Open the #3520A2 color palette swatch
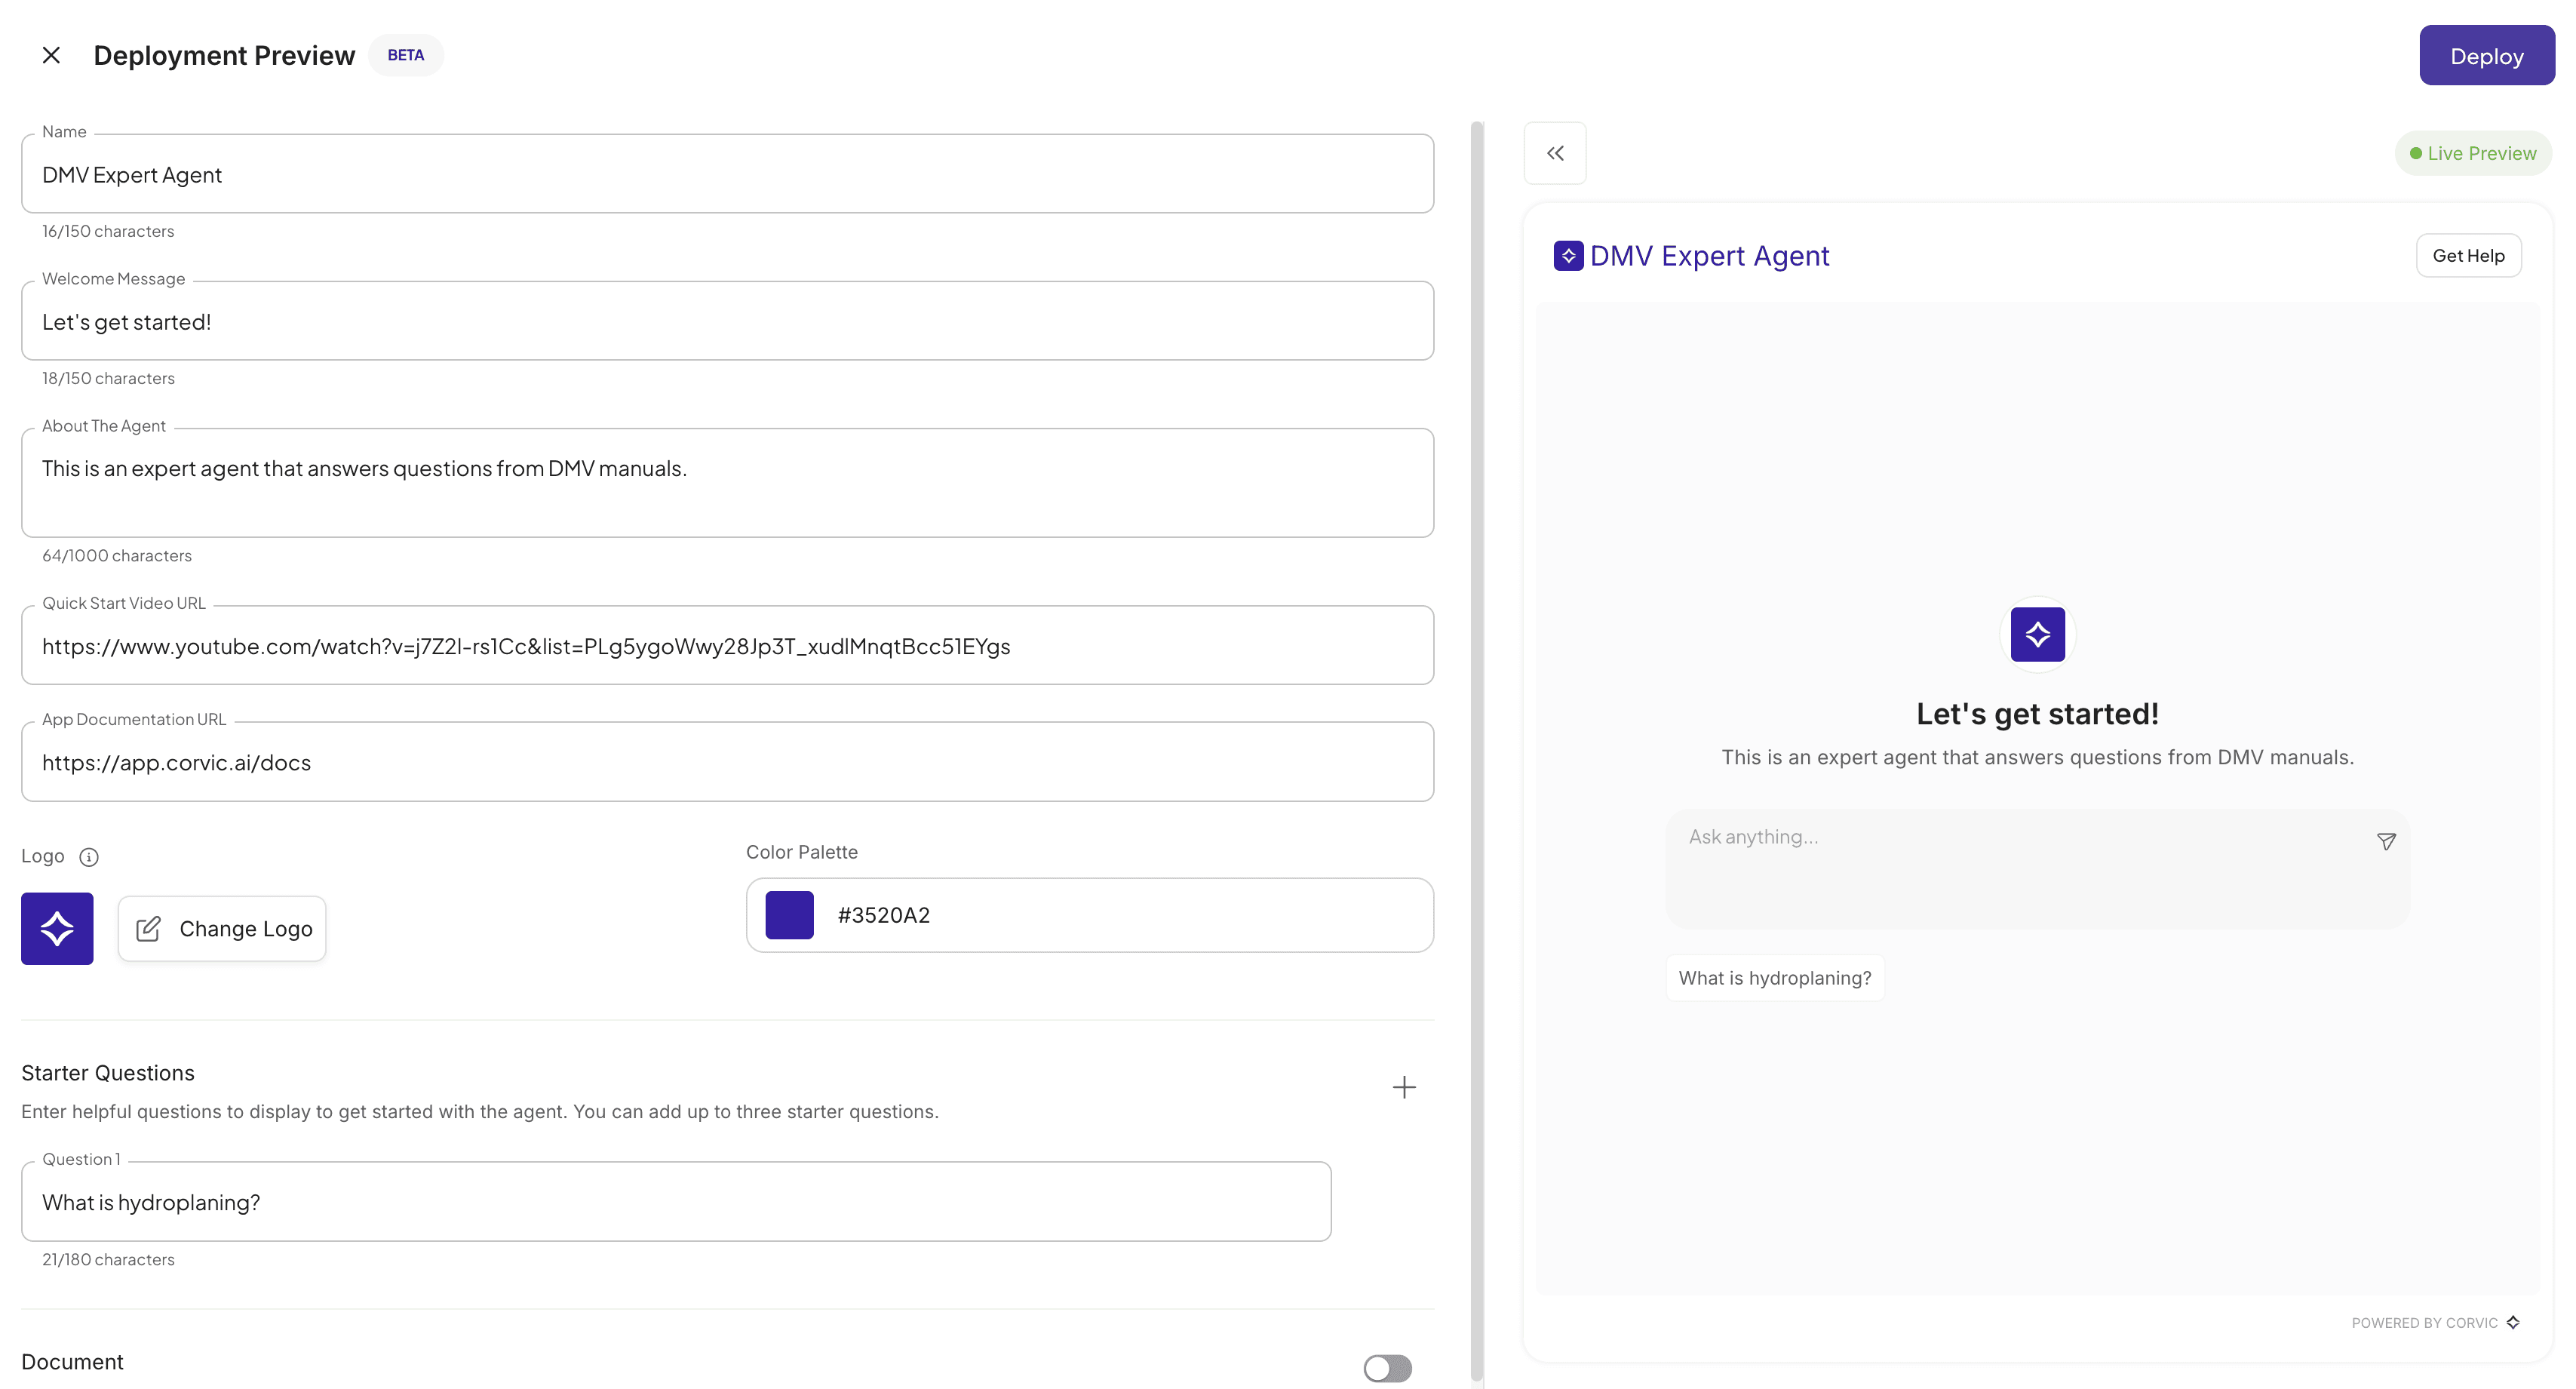The width and height of the screenshot is (2576, 1389). pos(789,914)
